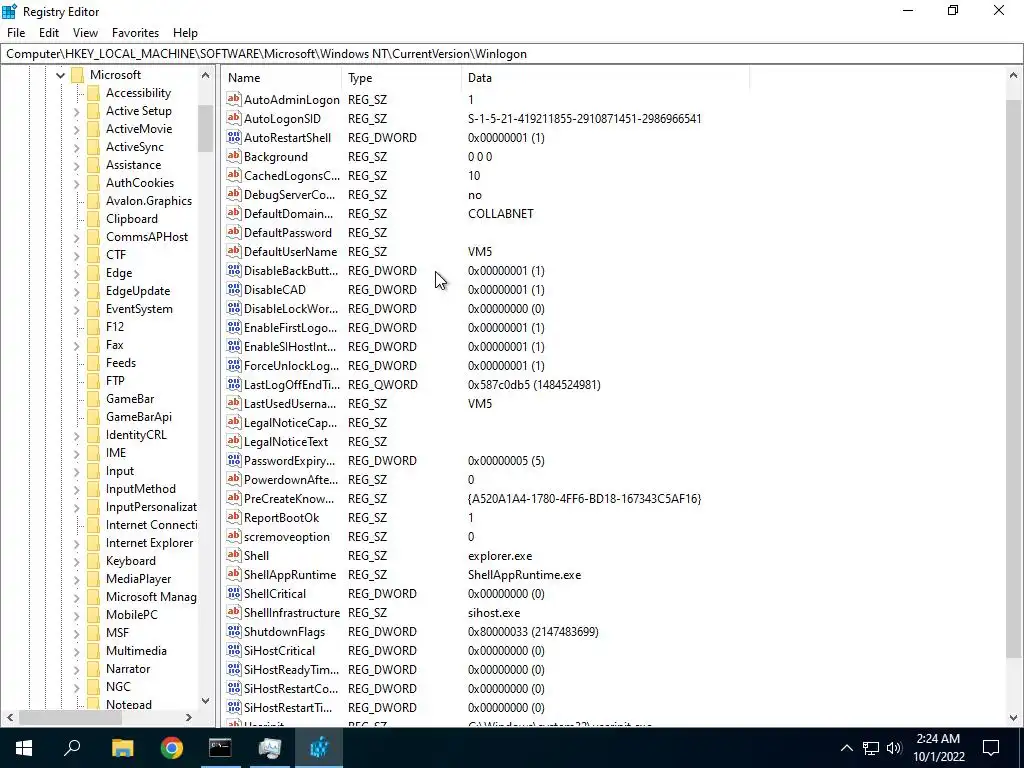Image resolution: width=1024 pixels, height=768 pixels.
Task: Collapse the Microsoft tree node
Action: (60, 75)
